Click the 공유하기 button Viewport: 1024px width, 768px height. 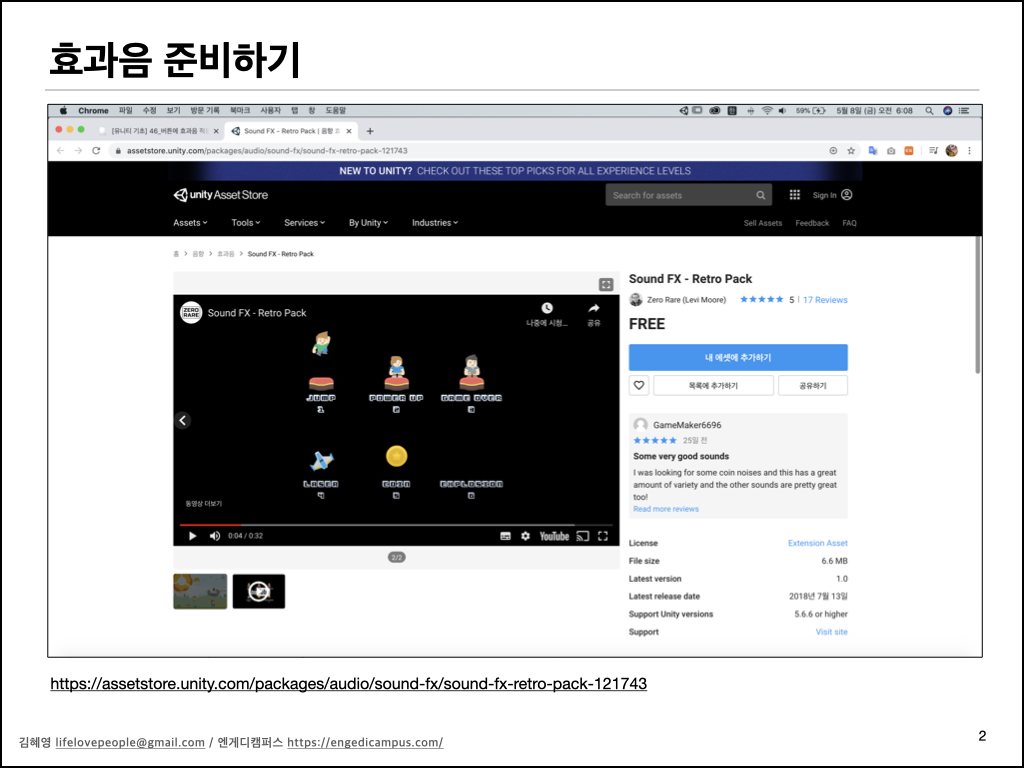point(813,385)
